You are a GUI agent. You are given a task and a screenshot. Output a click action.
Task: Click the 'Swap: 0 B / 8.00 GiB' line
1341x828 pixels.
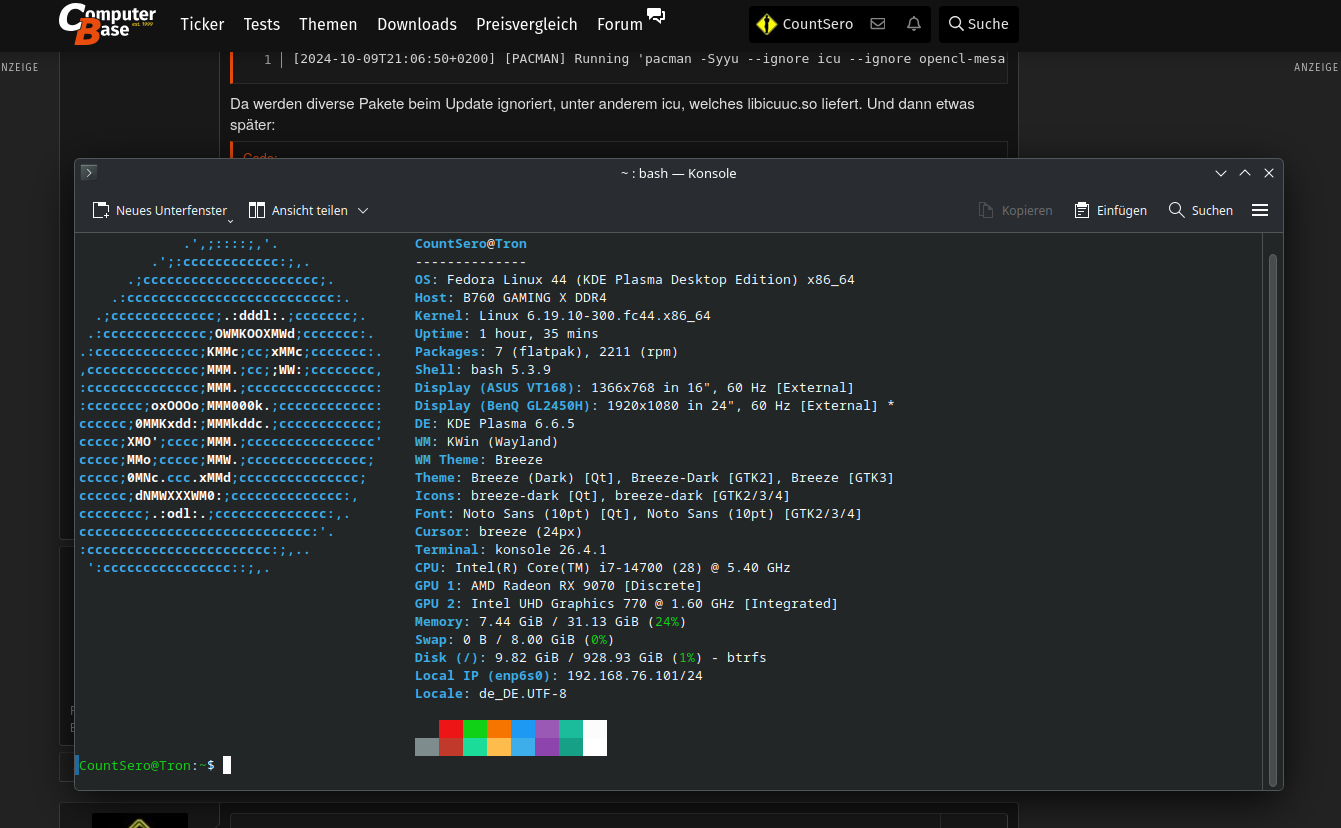tap(515, 639)
